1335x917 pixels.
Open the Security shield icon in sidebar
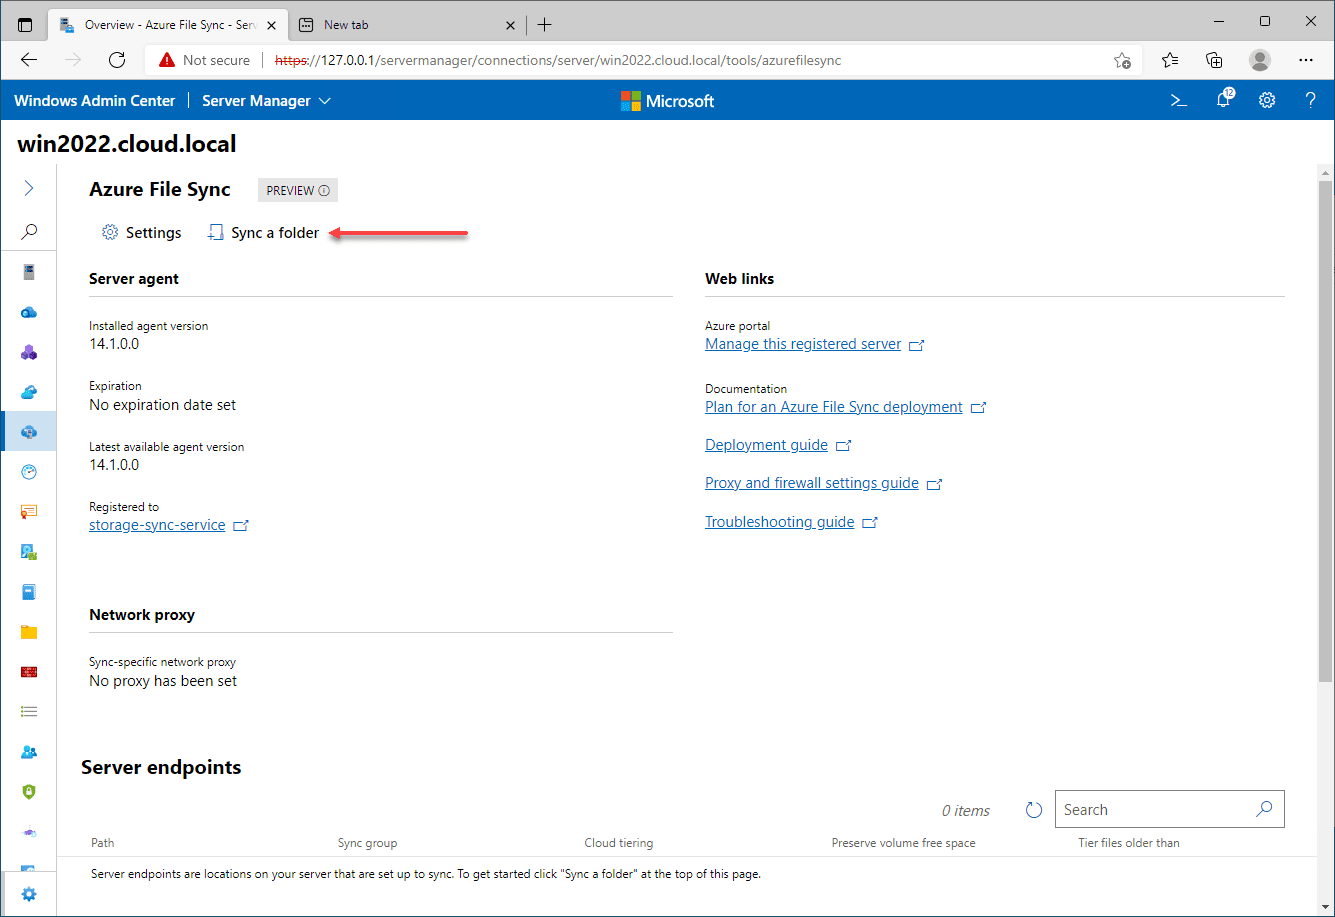pyautogui.click(x=28, y=791)
